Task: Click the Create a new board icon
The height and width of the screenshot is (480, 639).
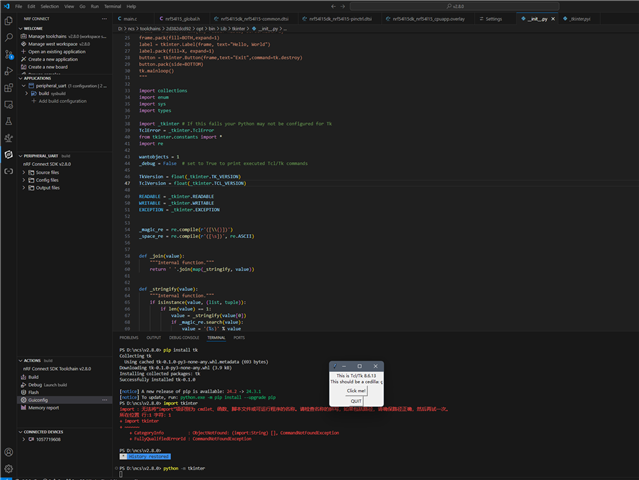Action: (x=24, y=67)
